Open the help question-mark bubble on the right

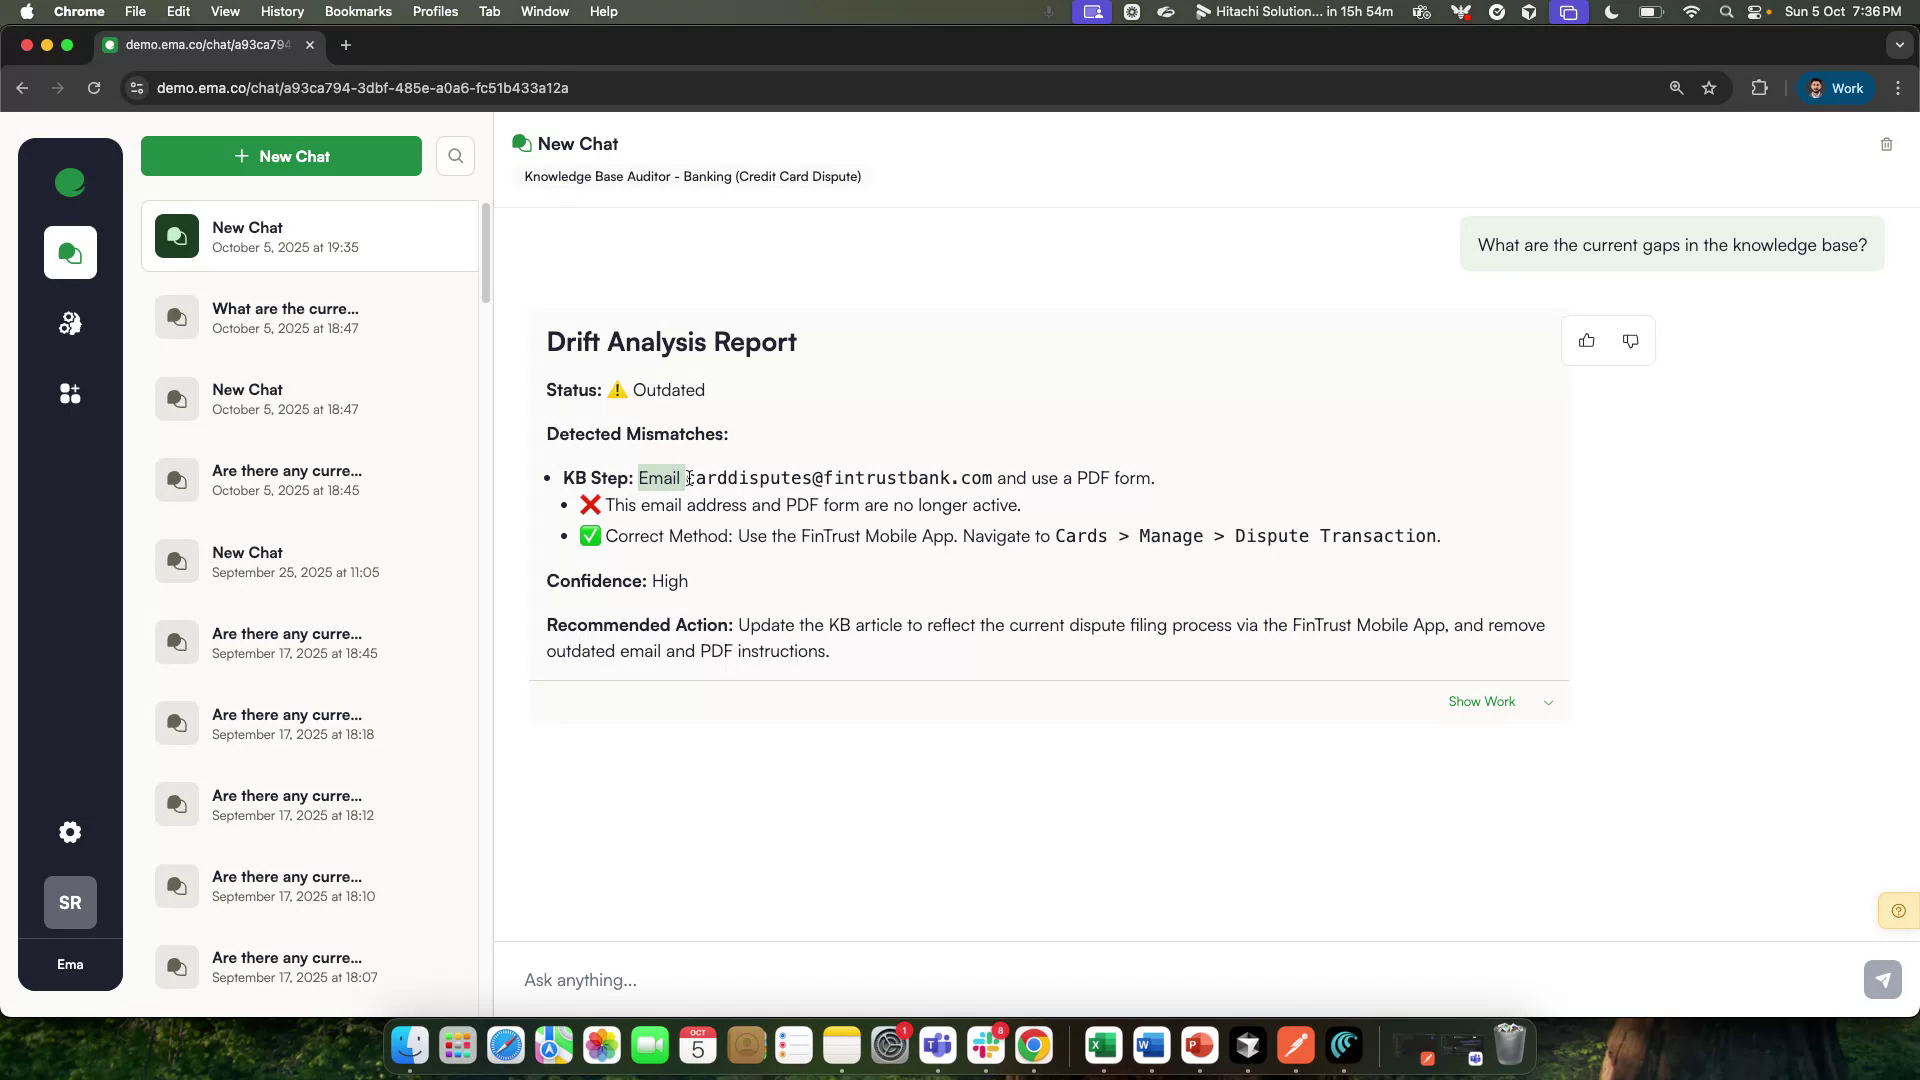1898,910
